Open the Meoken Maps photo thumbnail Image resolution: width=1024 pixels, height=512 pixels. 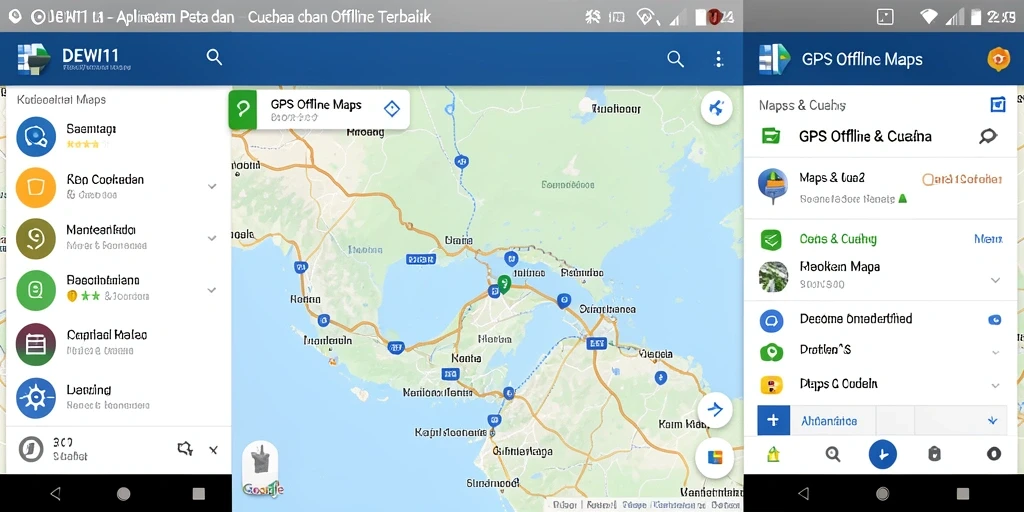773,276
